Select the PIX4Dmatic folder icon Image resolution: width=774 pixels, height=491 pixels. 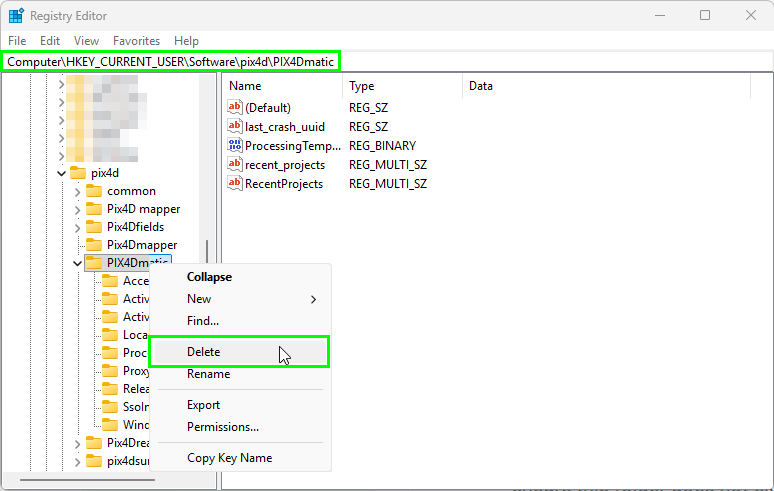(94, 263)
